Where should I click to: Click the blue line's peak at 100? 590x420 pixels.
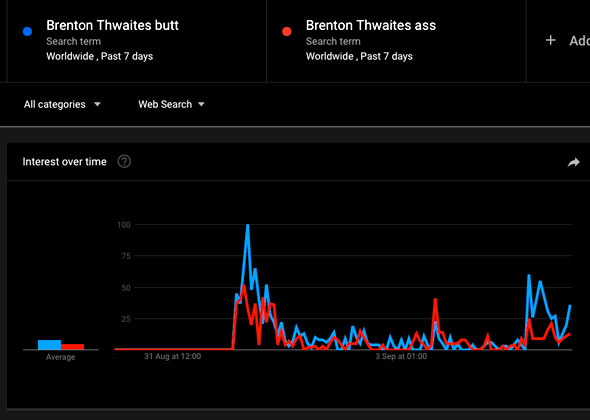click(x=247, y=225)
